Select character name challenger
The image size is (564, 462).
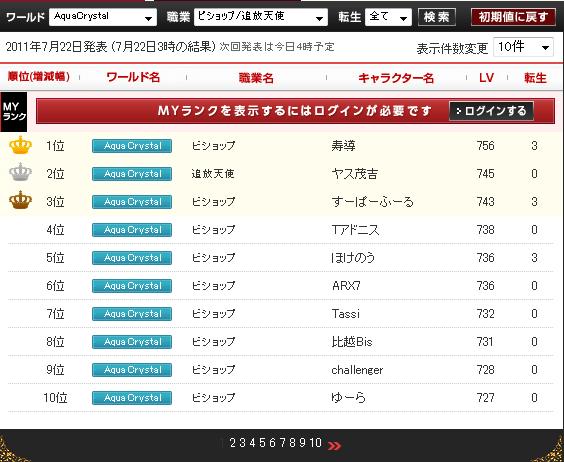pyautogui.click(x=357, y=370)
